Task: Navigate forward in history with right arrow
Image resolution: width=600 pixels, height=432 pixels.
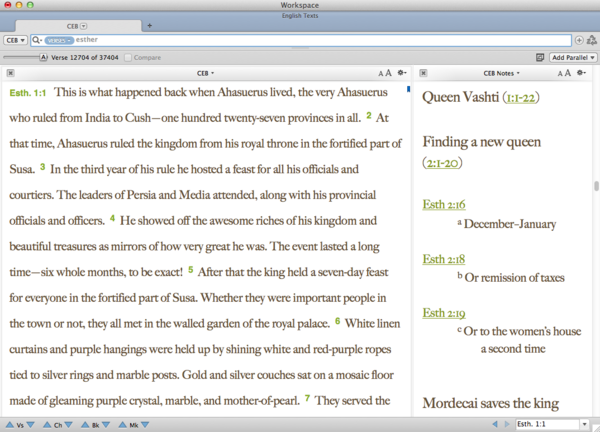Action: [507, 424]
